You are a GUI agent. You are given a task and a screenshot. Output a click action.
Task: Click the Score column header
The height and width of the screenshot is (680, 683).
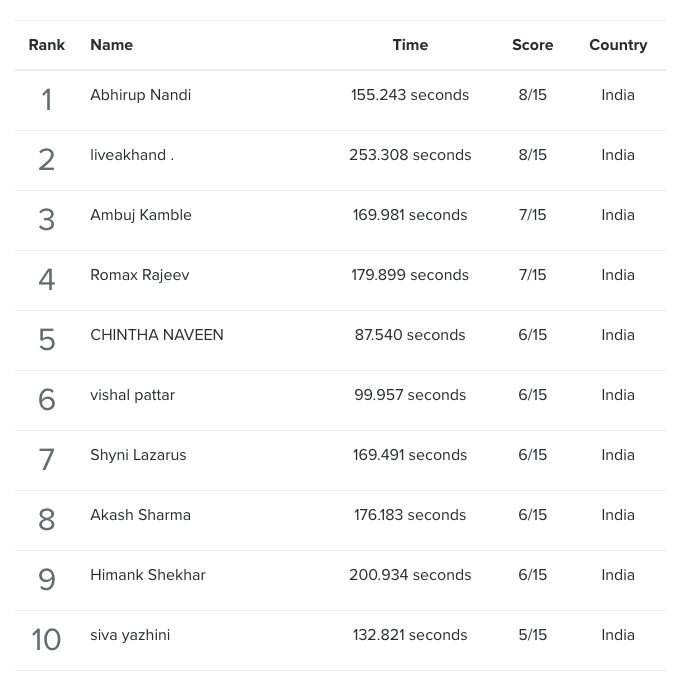(x=532, y=45)
